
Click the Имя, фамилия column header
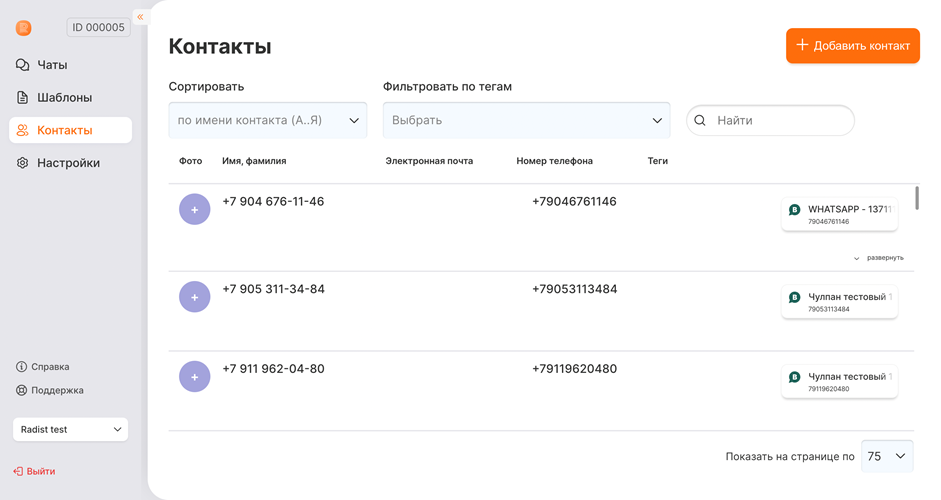click(254, 161)
